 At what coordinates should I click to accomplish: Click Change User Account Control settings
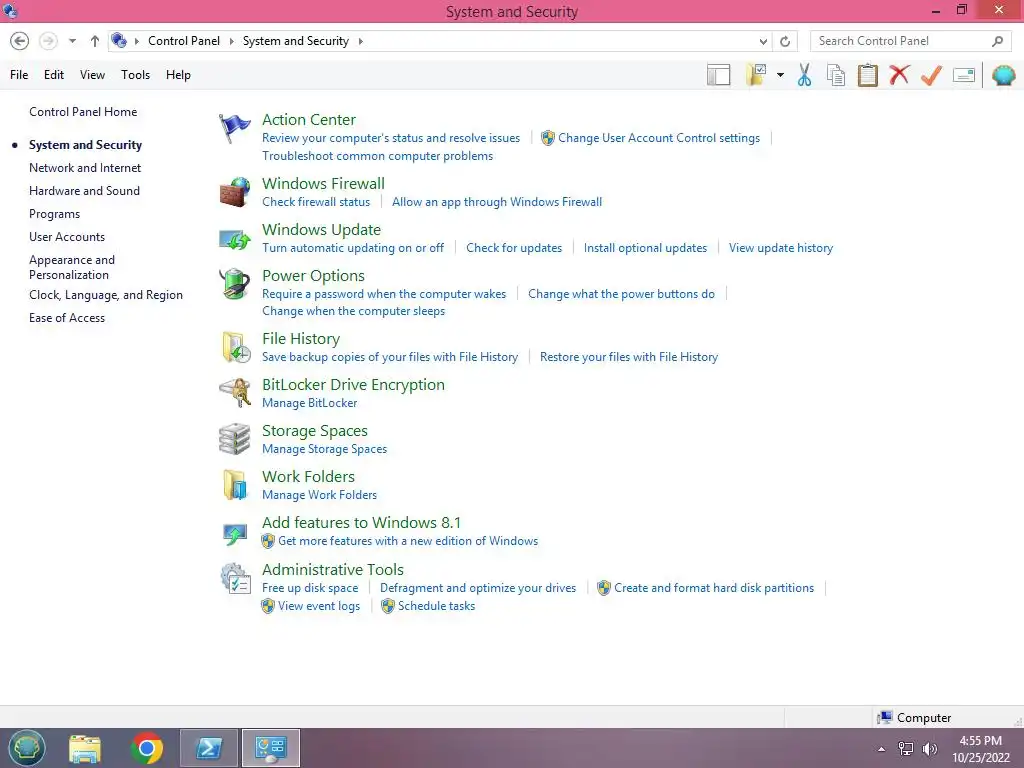coord(659,138)
